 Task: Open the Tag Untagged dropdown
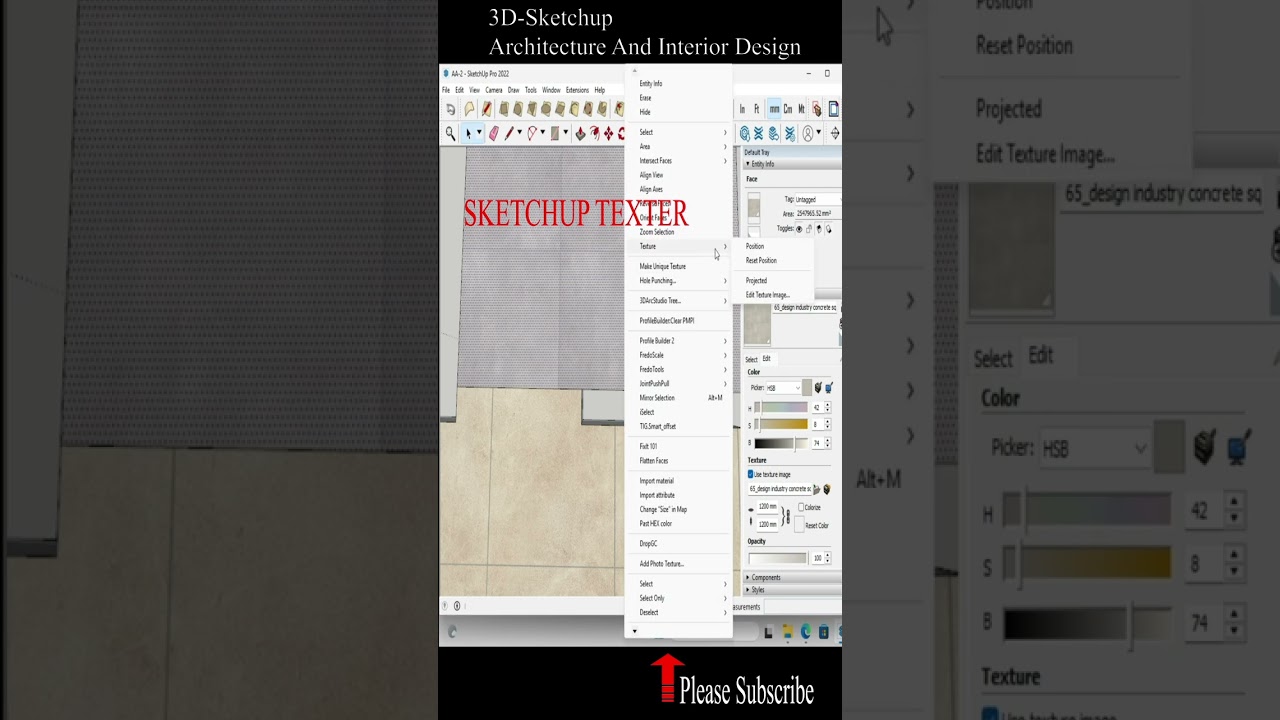(818, 200)
